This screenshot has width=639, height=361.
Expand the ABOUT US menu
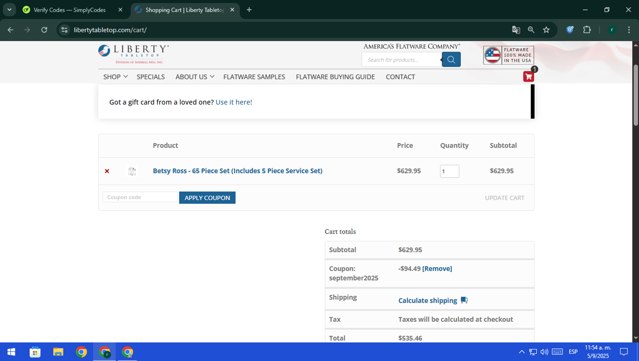(195, 77)
